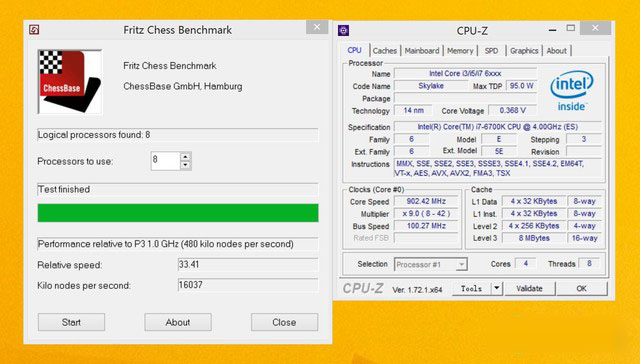Screen dimensions: 640x364
Task: Click the Code Name value Skylake
Action: (431, 86)
